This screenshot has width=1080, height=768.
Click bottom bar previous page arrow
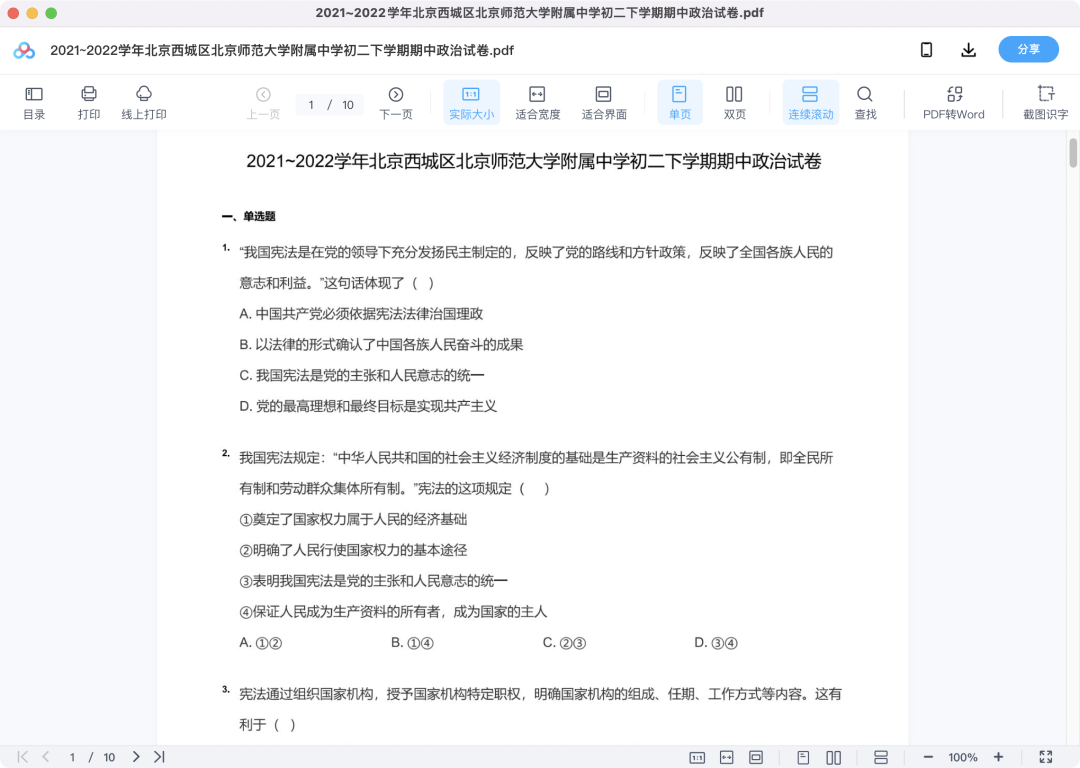coord(45,757)
